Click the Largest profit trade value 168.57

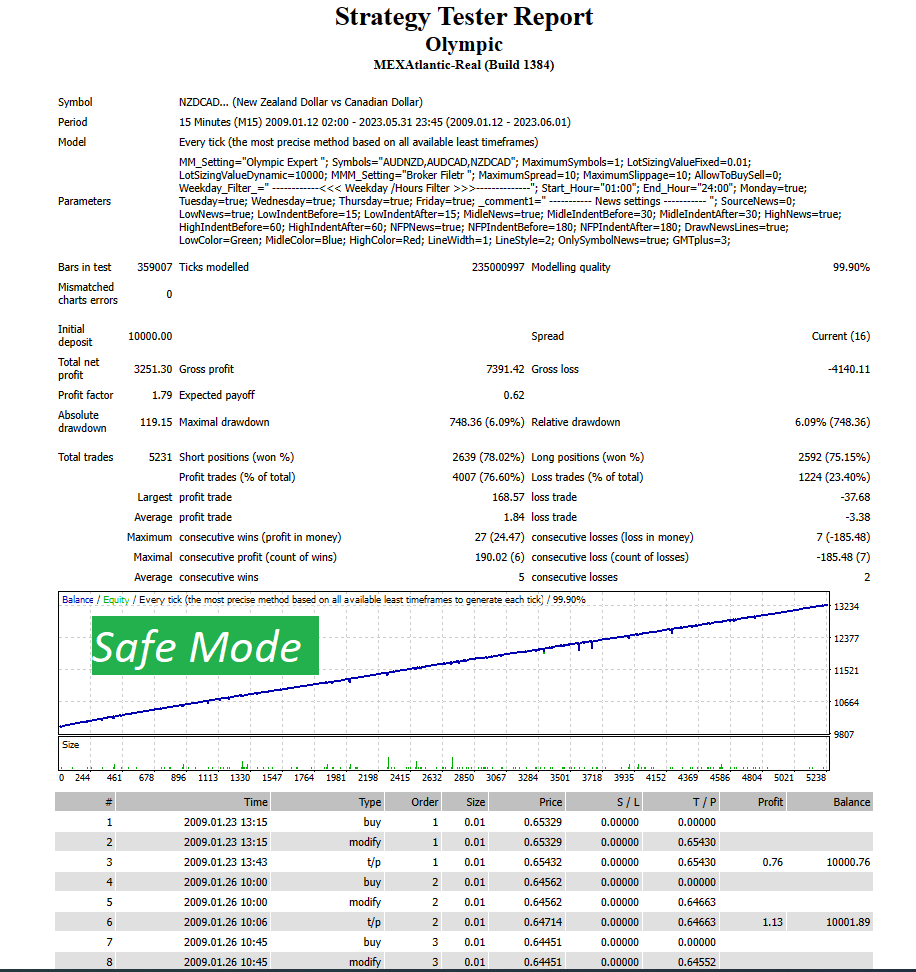click(508, 497)
